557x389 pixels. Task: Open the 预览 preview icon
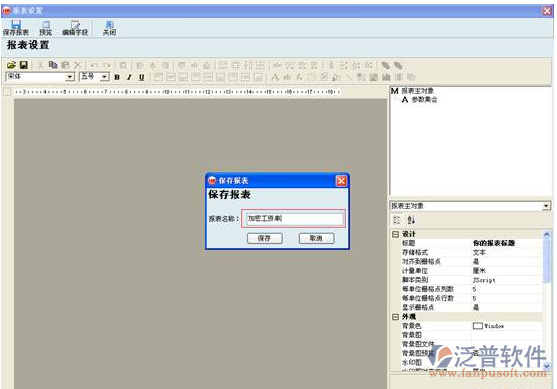45,28
